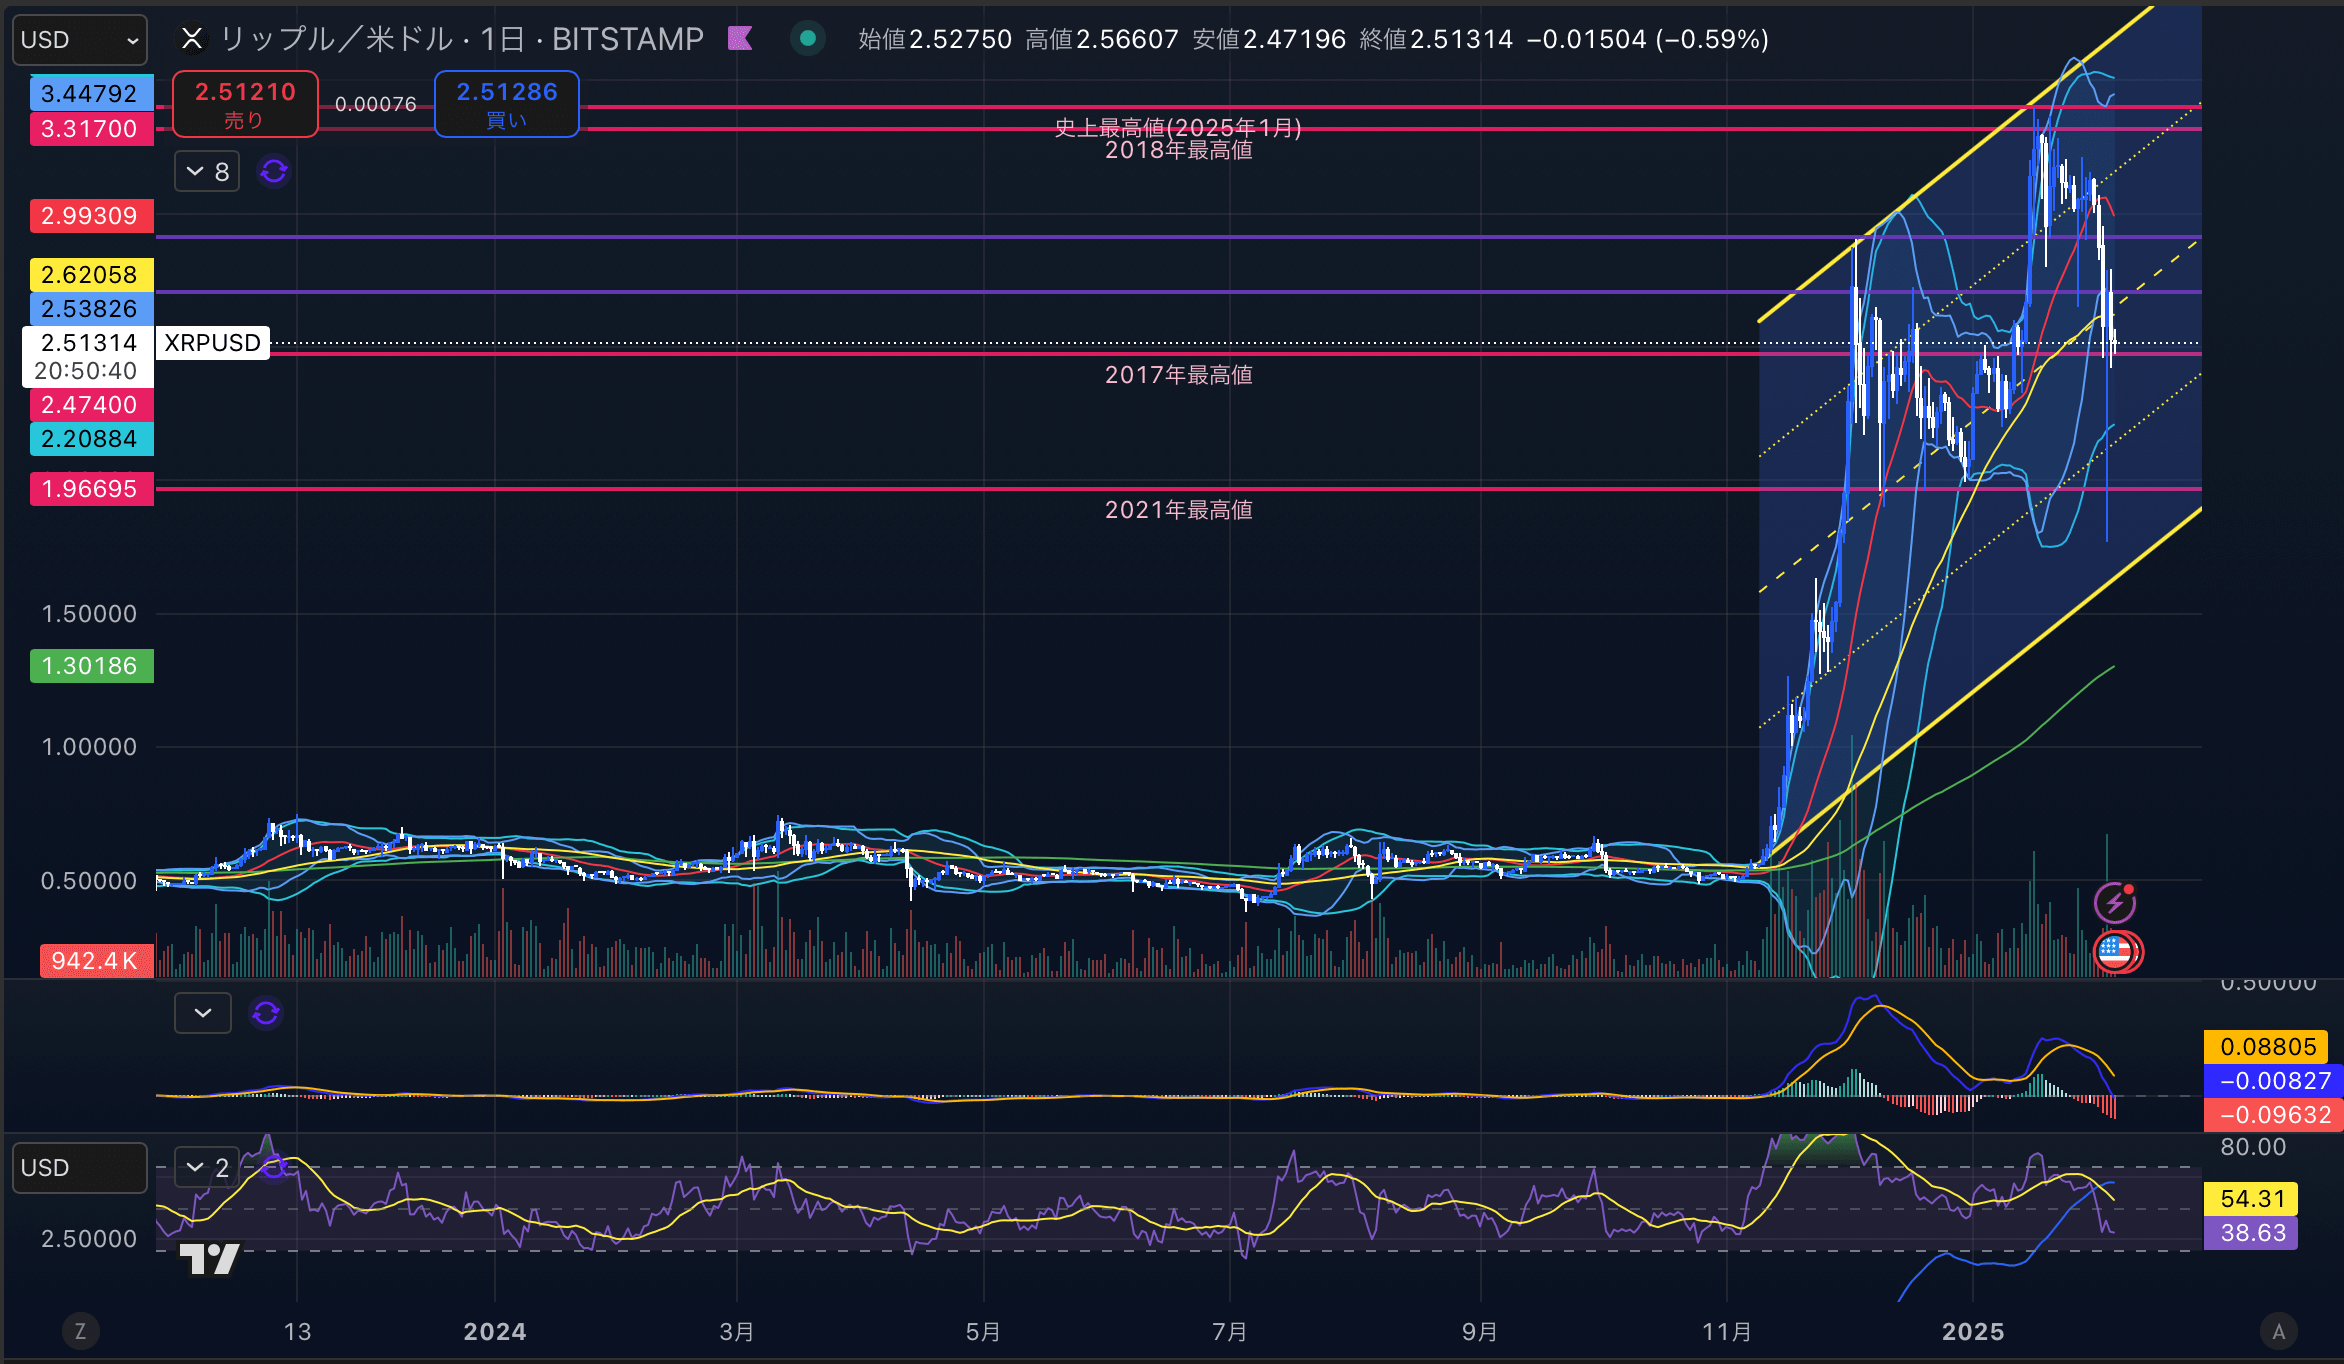2344x1364 pixels.
Task: Click the XRPUSD price label tag
Action: pyautogui.click(x=212, y=343)
